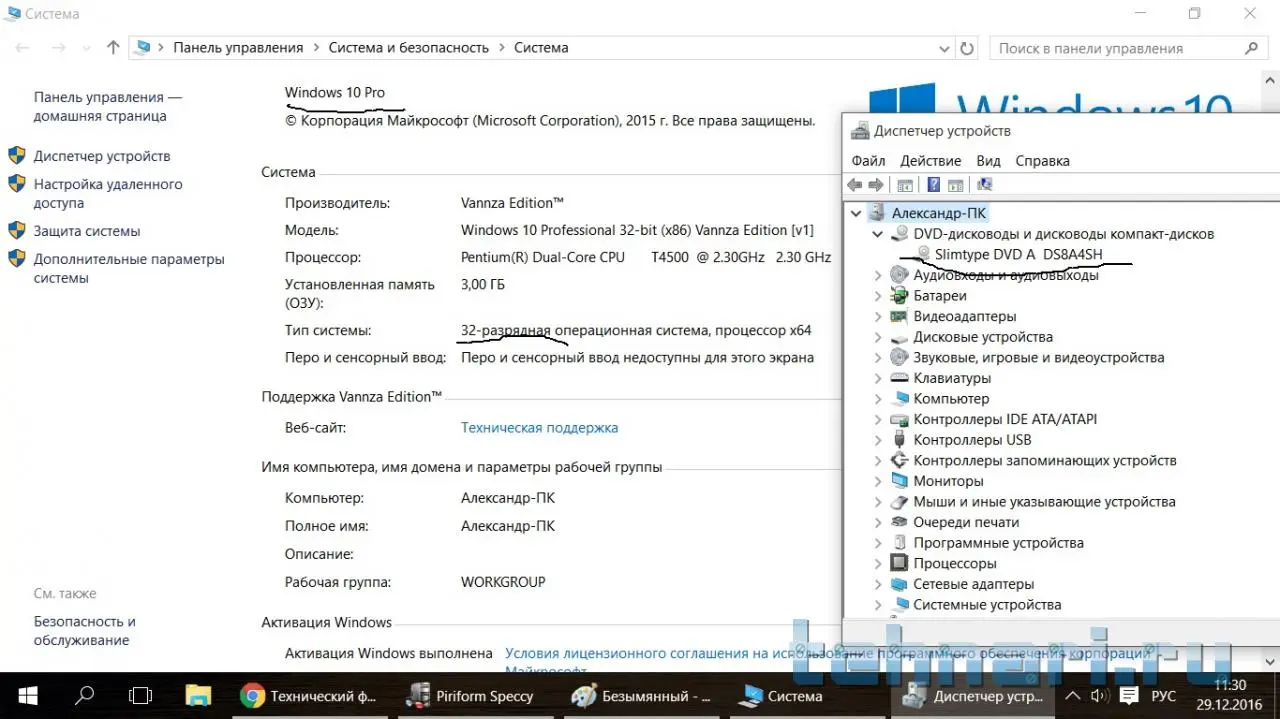Viewport: 1280px width, 719px height.
Task: Expand the Процессоры node
Action: 878,563
